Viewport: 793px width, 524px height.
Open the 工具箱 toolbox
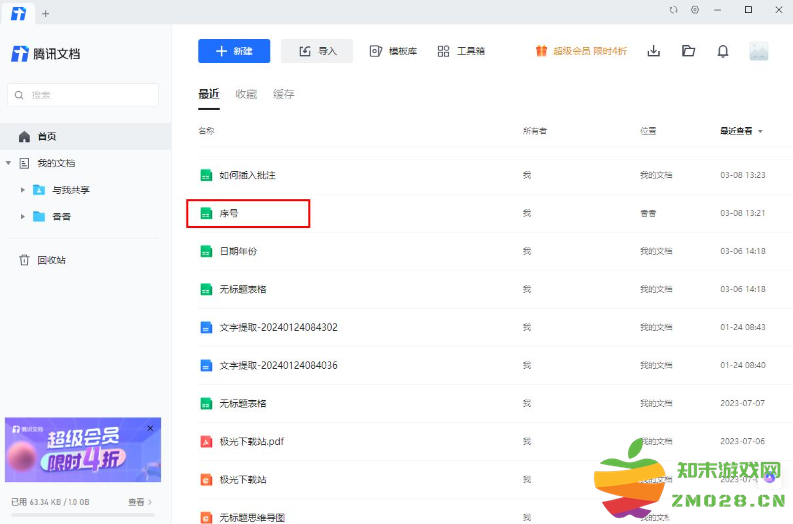(x=461, y=51)
